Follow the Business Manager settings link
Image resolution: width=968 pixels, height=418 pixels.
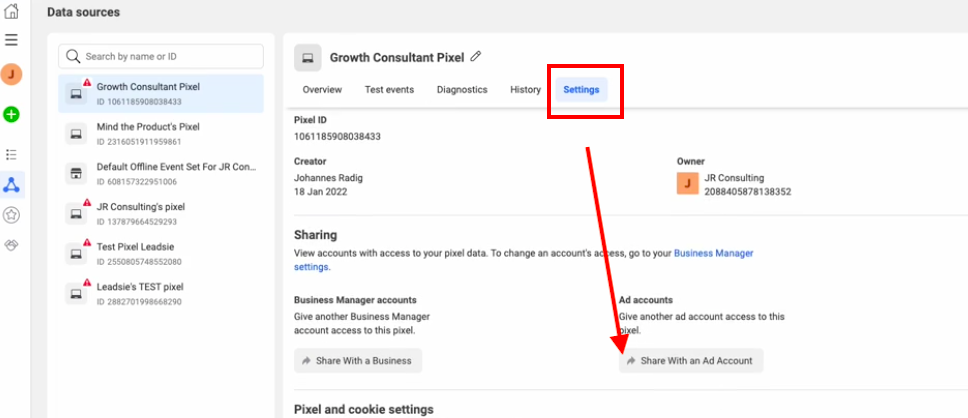tap(524, 261)
